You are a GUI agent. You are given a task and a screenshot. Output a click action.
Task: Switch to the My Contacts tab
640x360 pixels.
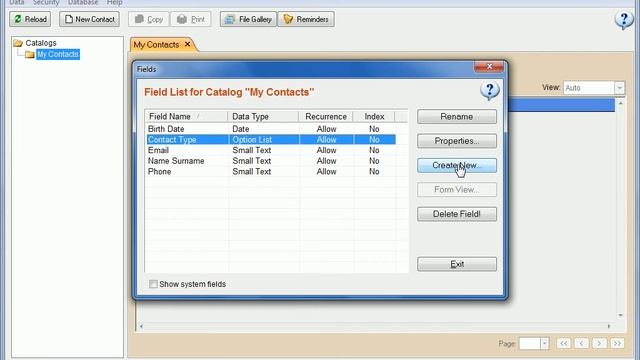pos(156,44)
